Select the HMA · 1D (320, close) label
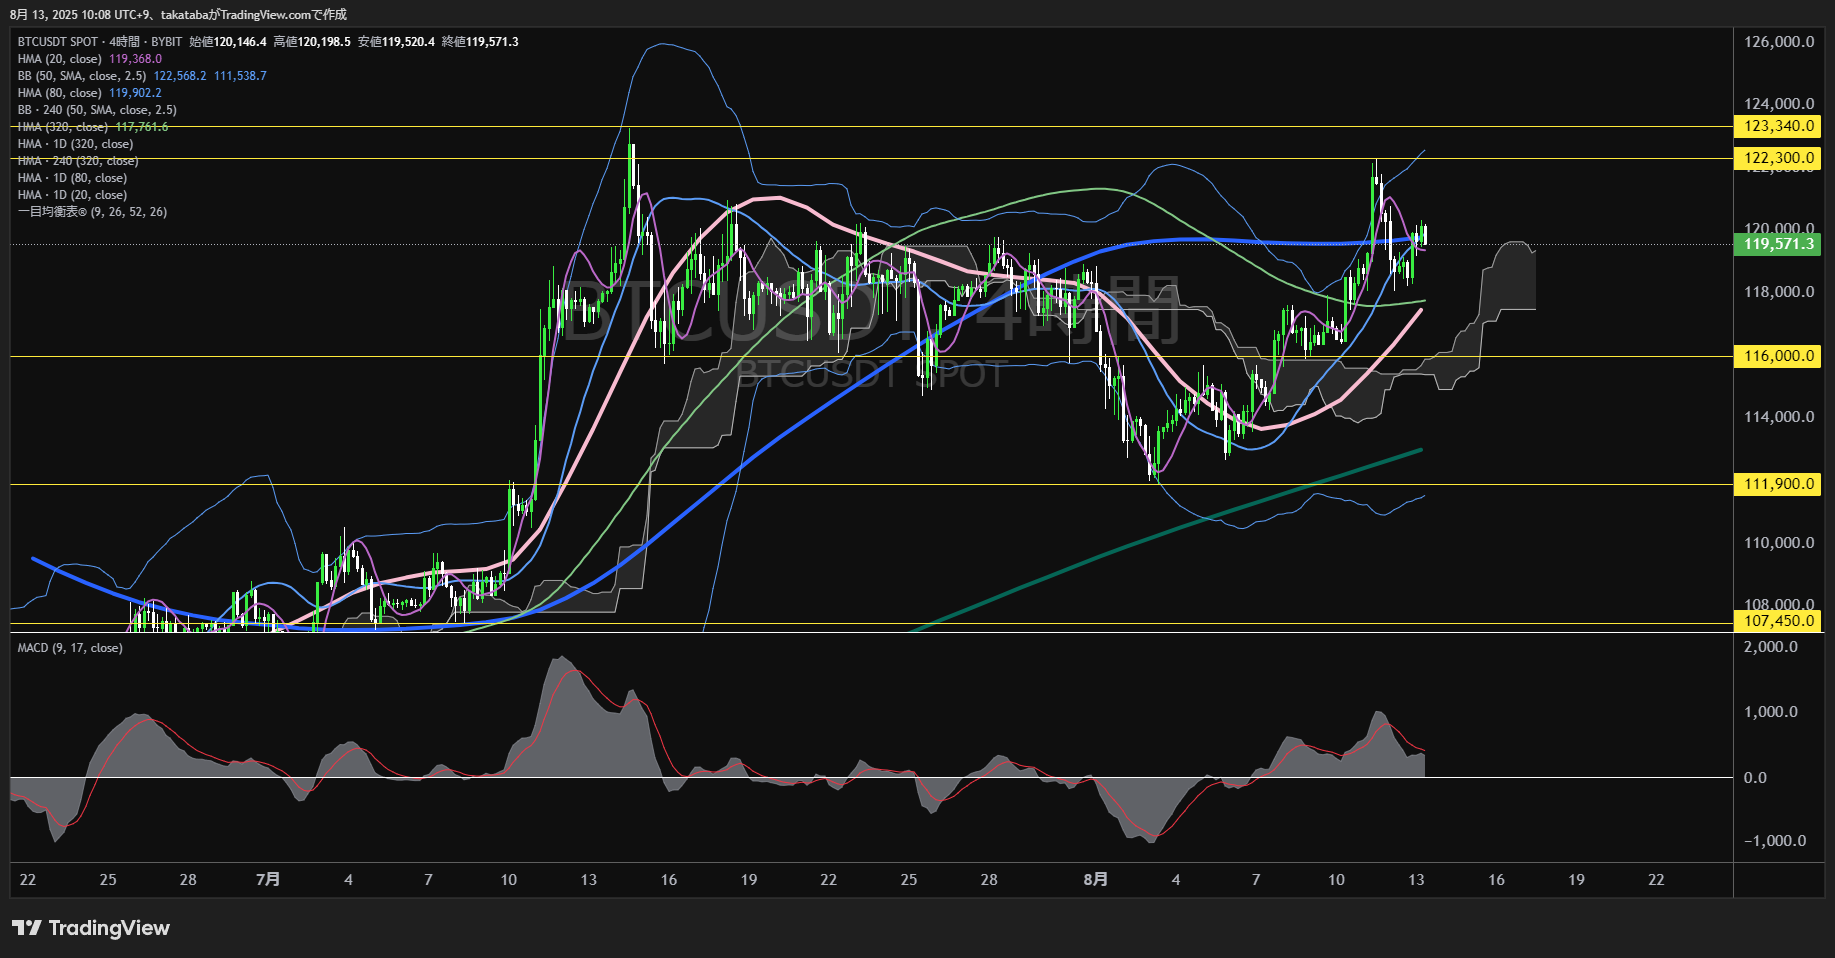Viewport: 1835px width, 958px height. point(75,144)
